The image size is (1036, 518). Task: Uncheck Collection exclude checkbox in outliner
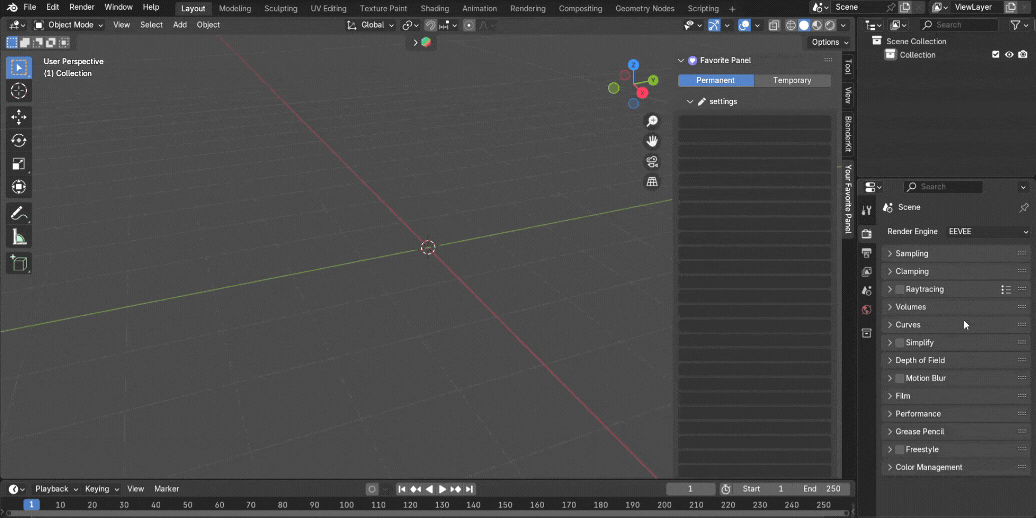point(996,55)
